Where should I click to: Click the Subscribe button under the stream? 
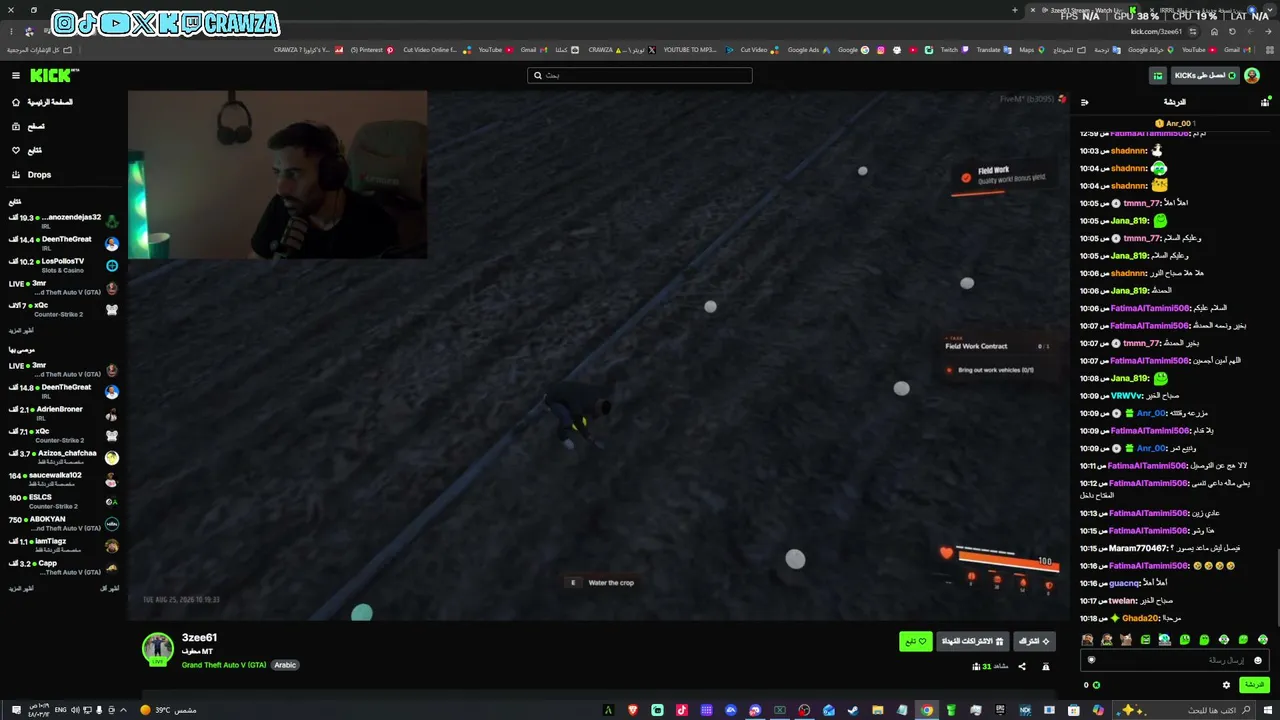point(1034,641)
